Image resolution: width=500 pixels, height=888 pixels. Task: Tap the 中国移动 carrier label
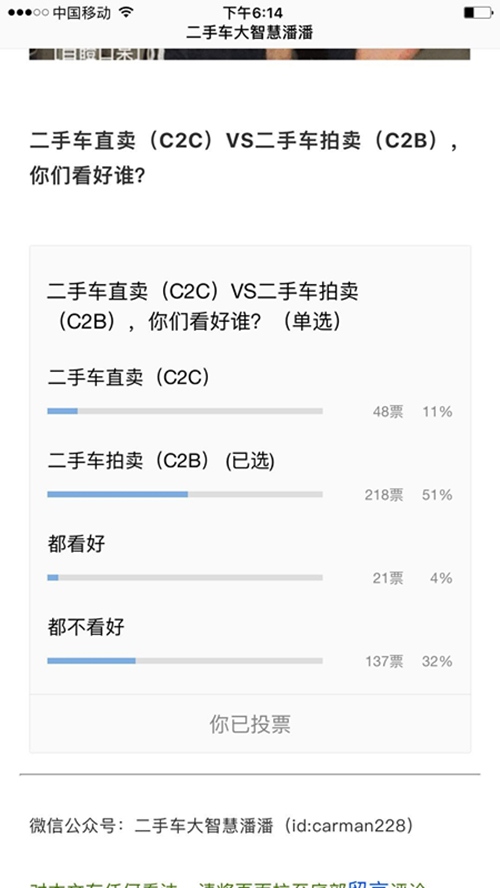click(x=82, y=12)
